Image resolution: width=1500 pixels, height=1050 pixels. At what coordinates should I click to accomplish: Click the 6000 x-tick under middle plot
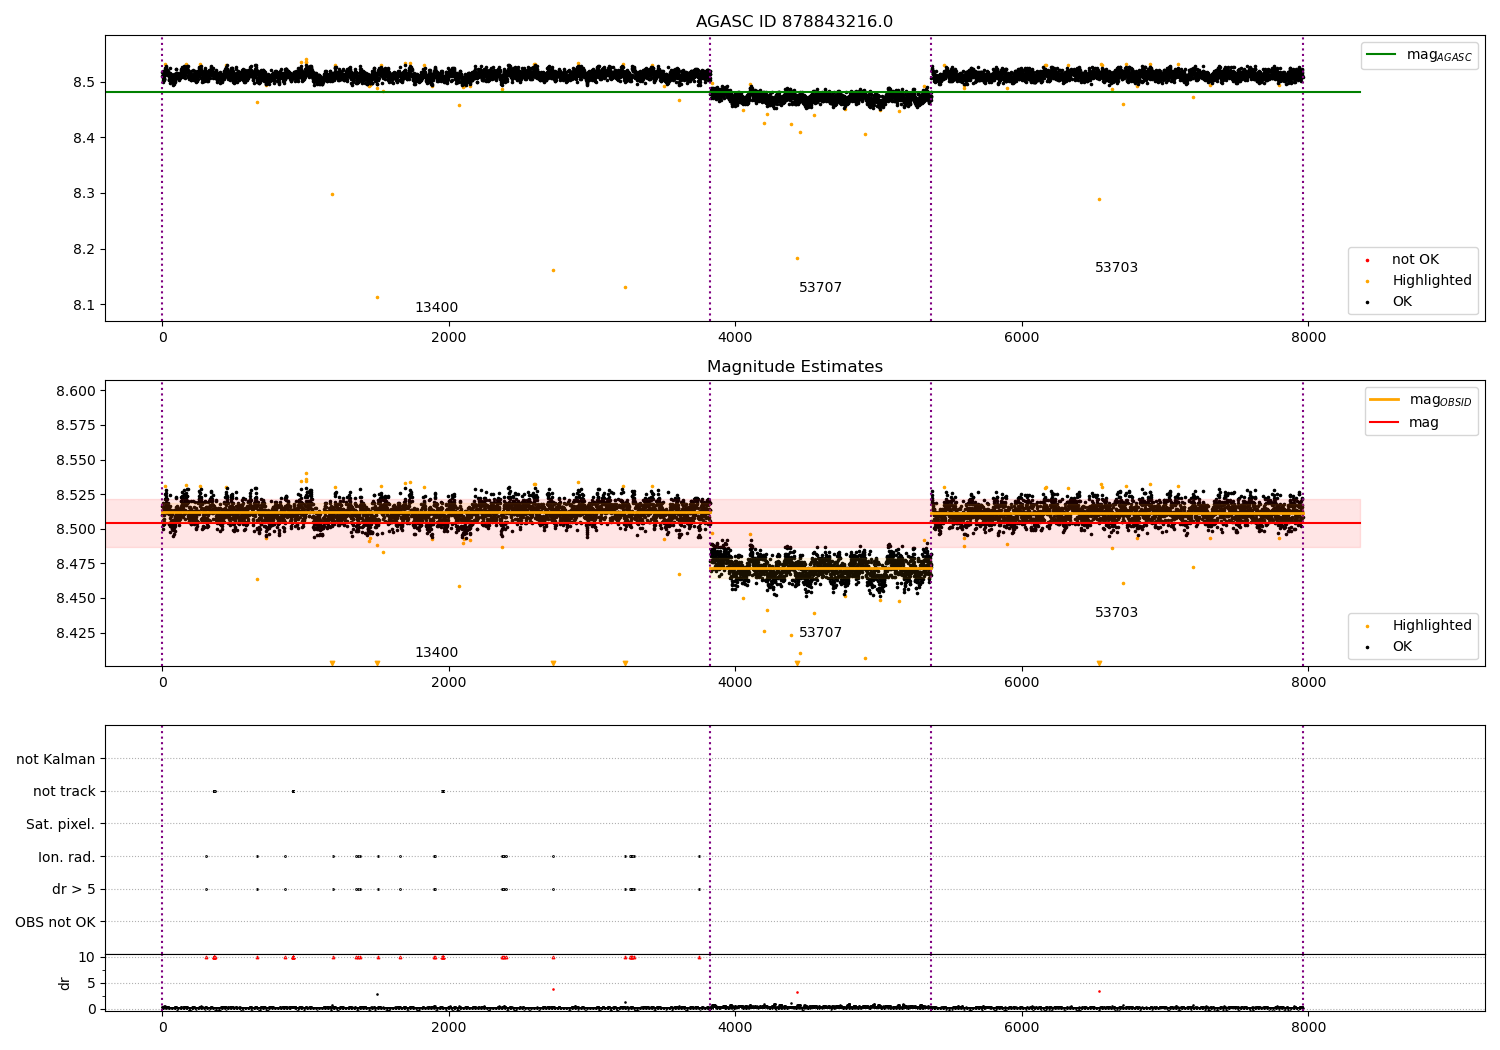point(1022,683)
